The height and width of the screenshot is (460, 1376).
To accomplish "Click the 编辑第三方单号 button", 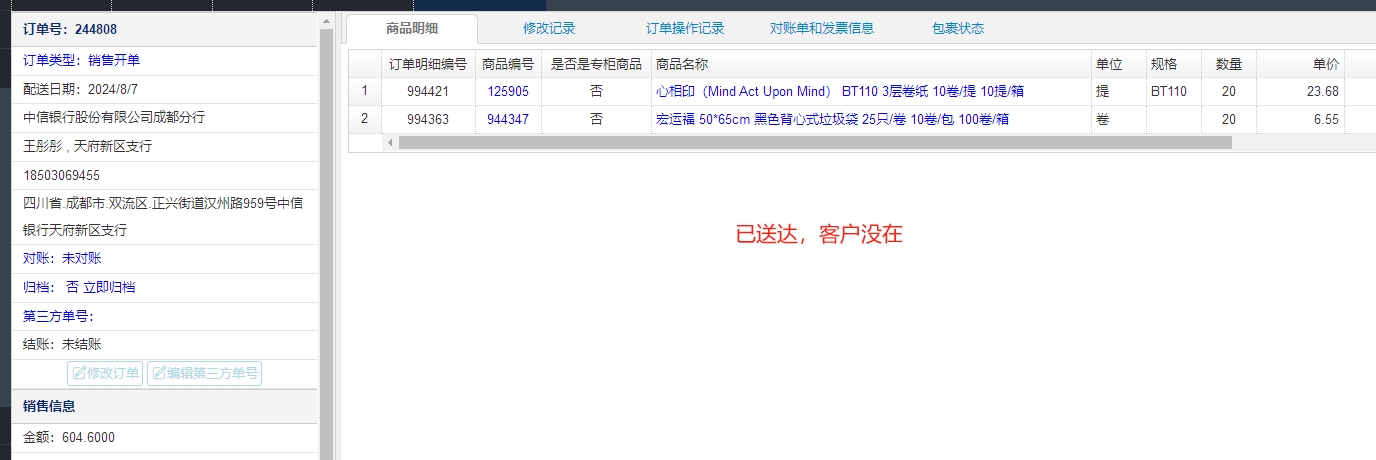I will click(204, 373).
